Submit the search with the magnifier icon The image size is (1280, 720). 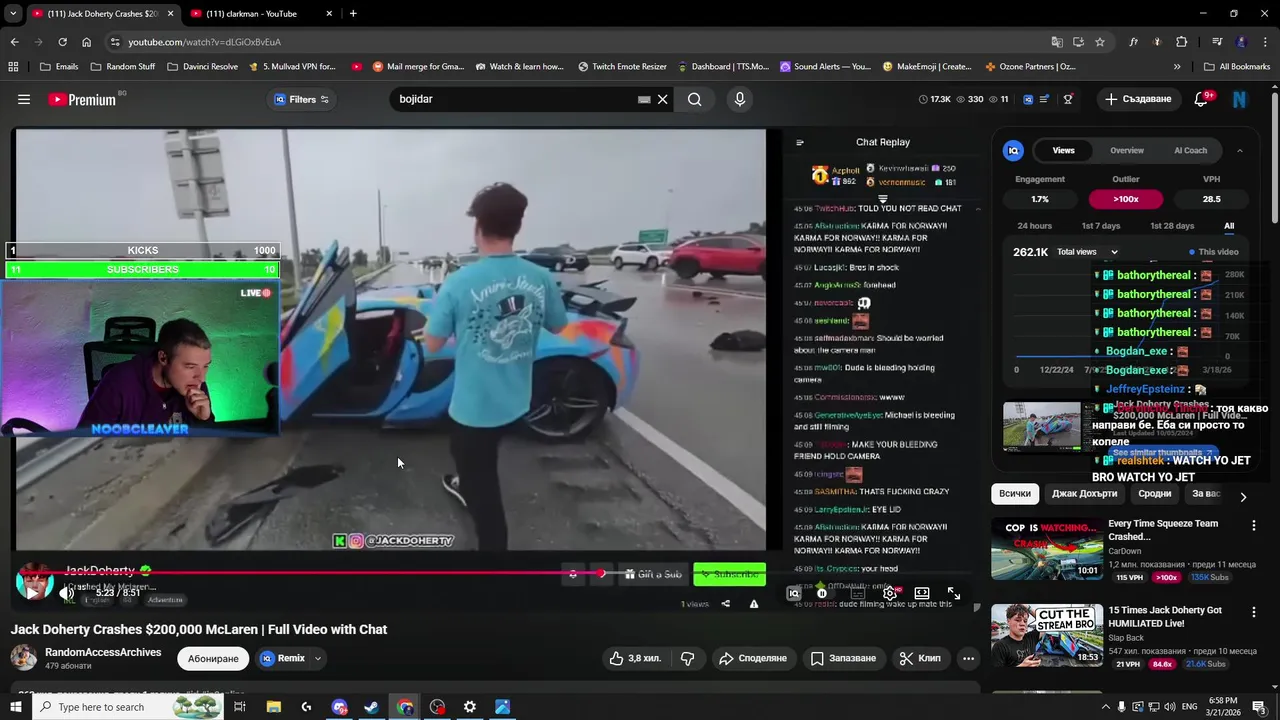[694, 99]
